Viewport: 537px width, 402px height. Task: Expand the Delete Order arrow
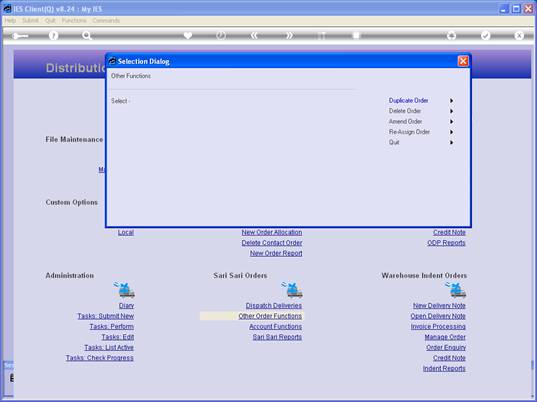(x=451, y=111)
